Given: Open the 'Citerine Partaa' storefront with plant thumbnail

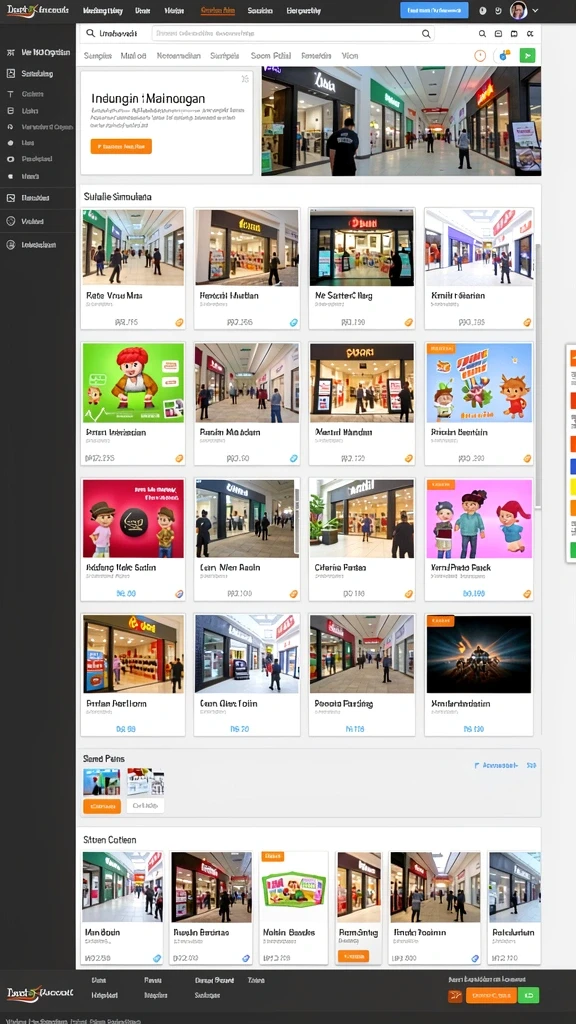Looking at the screenshot, I should (x=362, y=519).
